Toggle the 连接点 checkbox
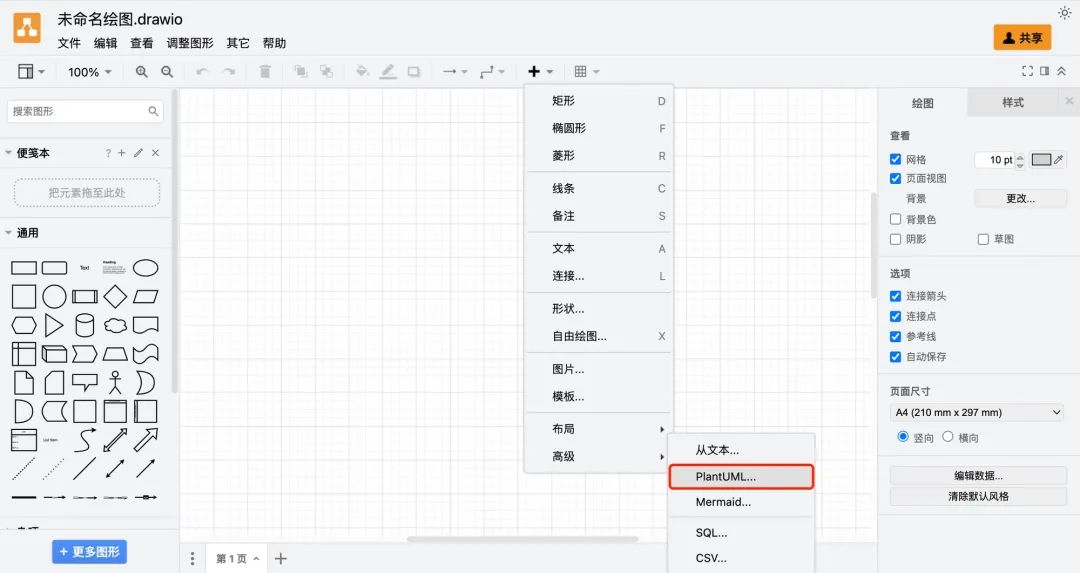The image size is (1080, 573). pos(895,316)
